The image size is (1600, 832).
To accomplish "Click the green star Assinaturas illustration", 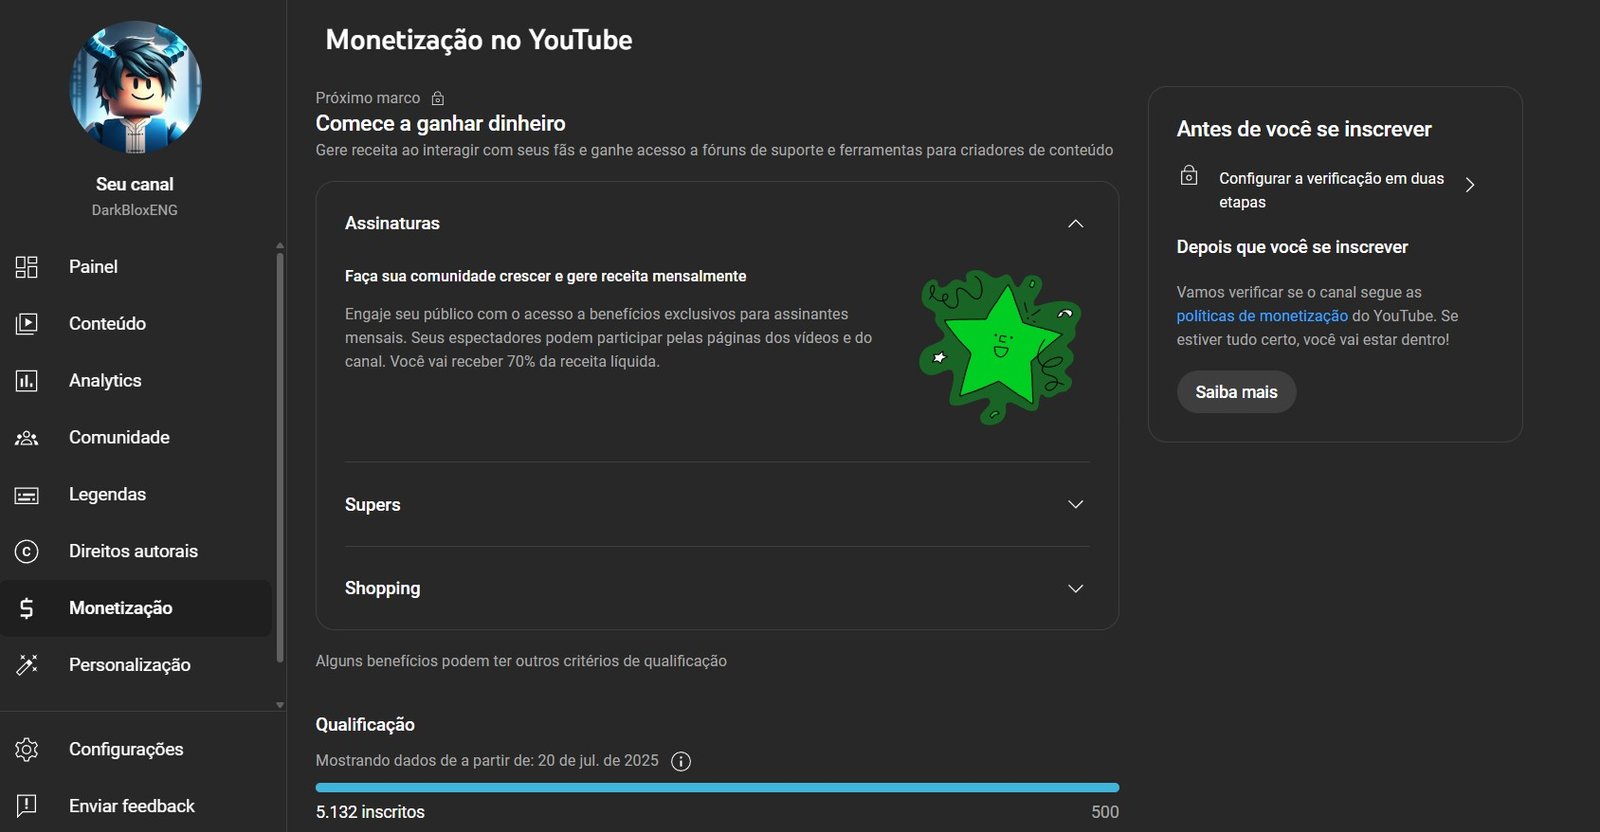I will pyautogui.click(x=1000, y=346).
